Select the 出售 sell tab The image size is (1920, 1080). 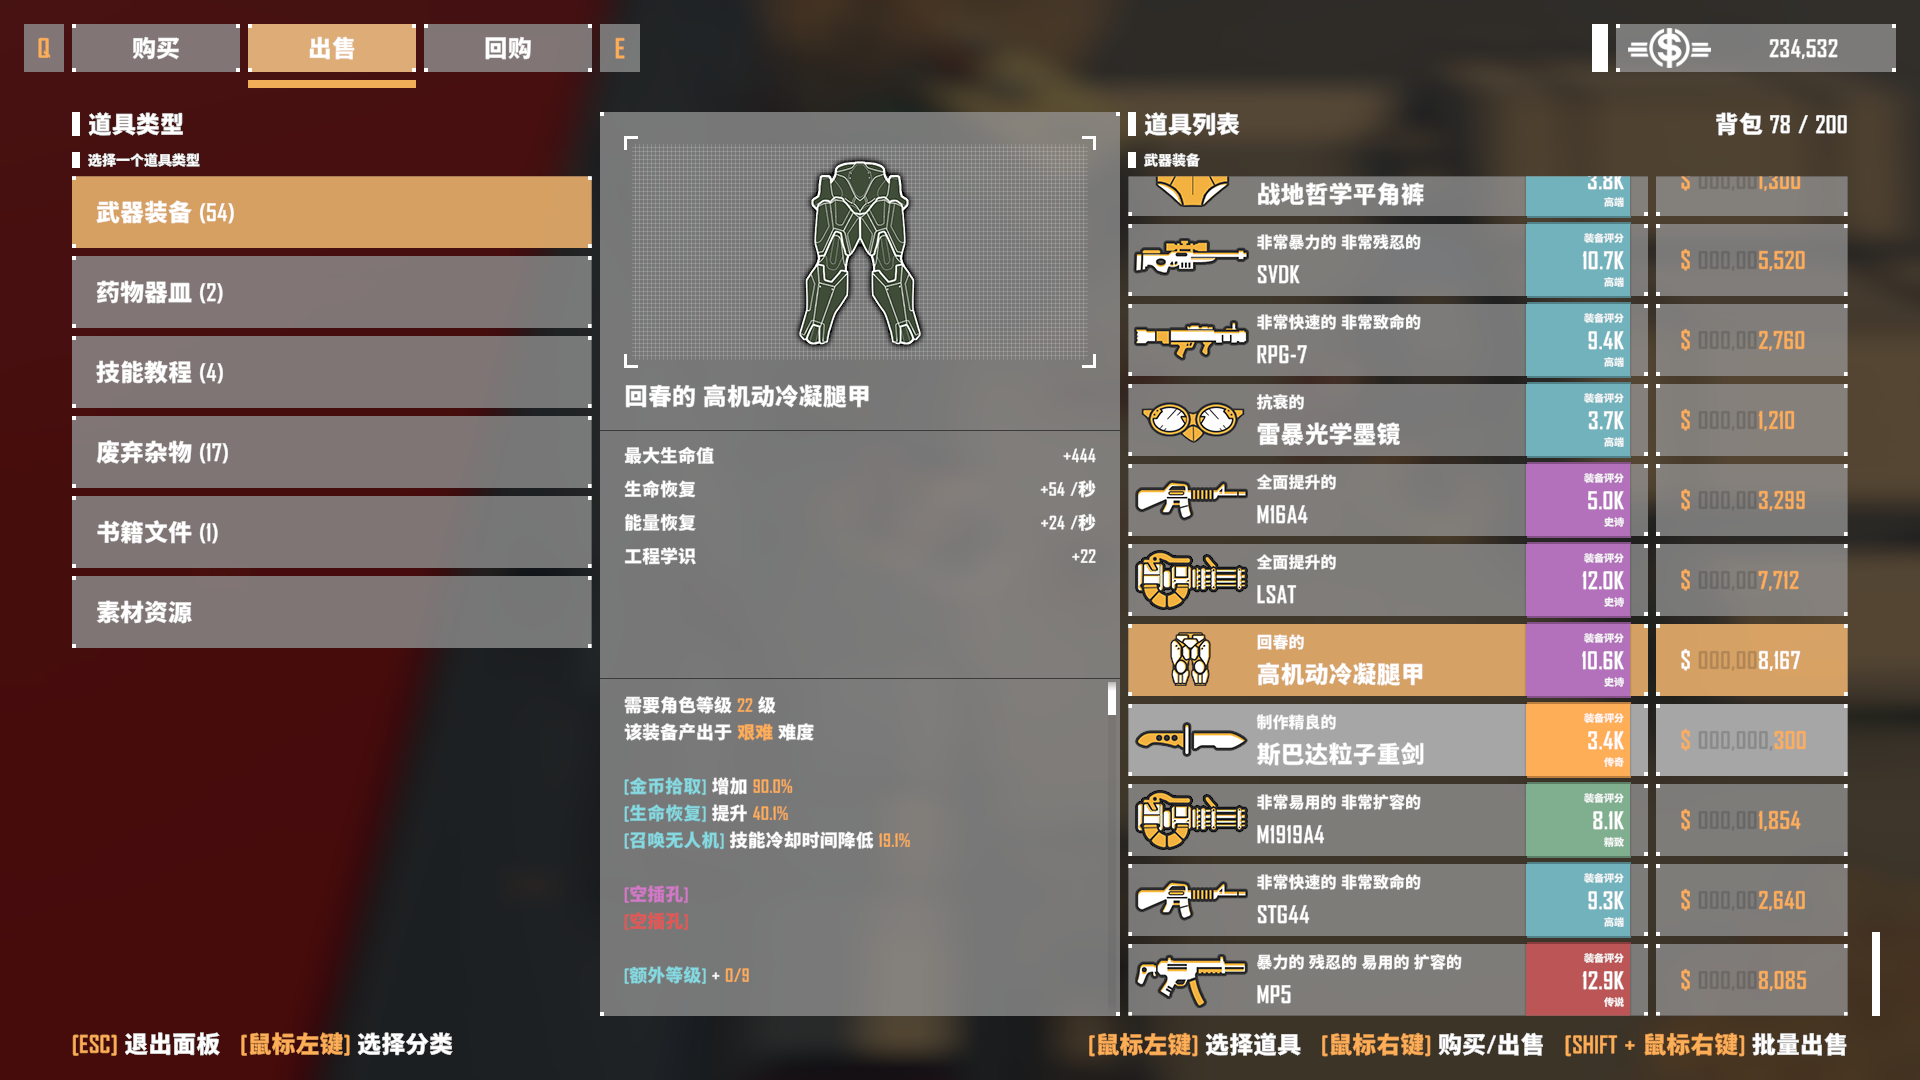[x=332, y=48]
